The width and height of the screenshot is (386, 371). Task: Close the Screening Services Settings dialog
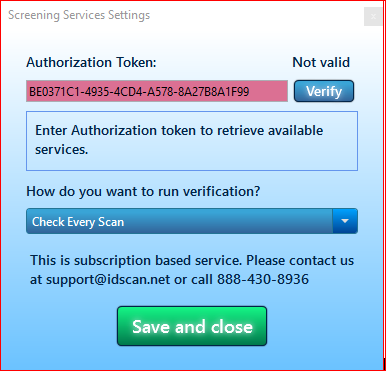tap(373, 16)
